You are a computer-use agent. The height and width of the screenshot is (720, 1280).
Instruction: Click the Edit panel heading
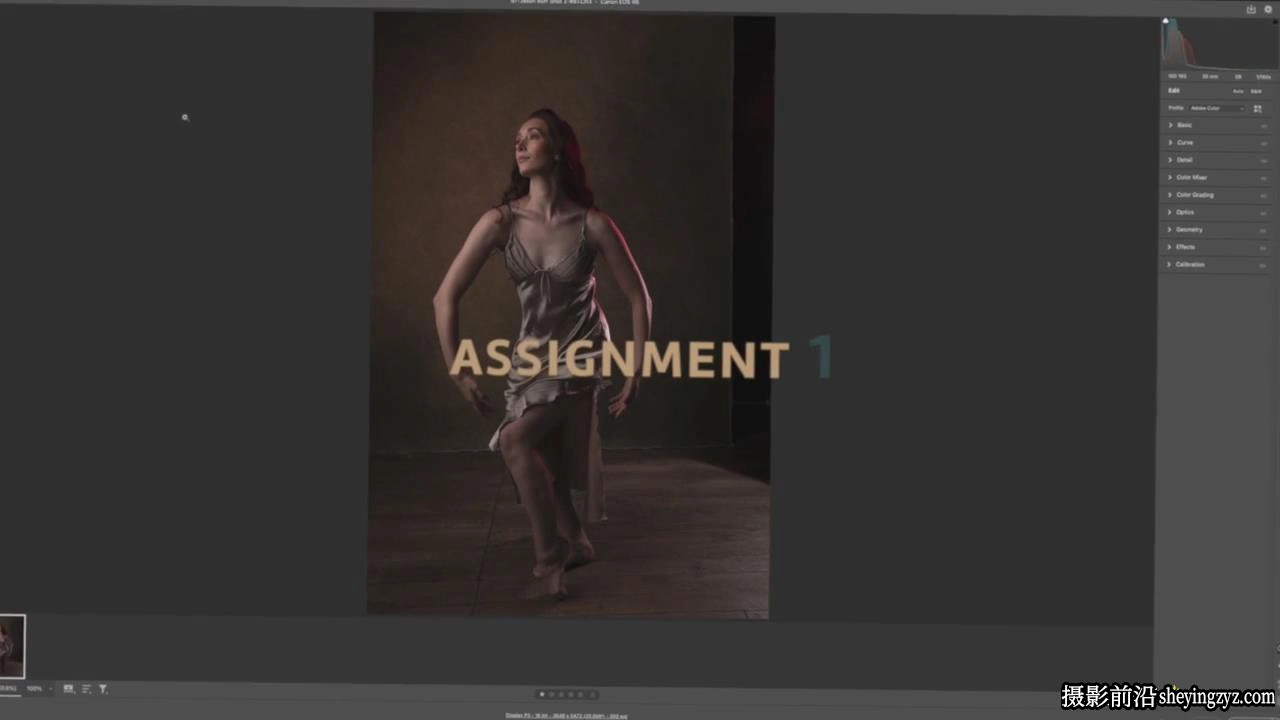click(1174, 91)
